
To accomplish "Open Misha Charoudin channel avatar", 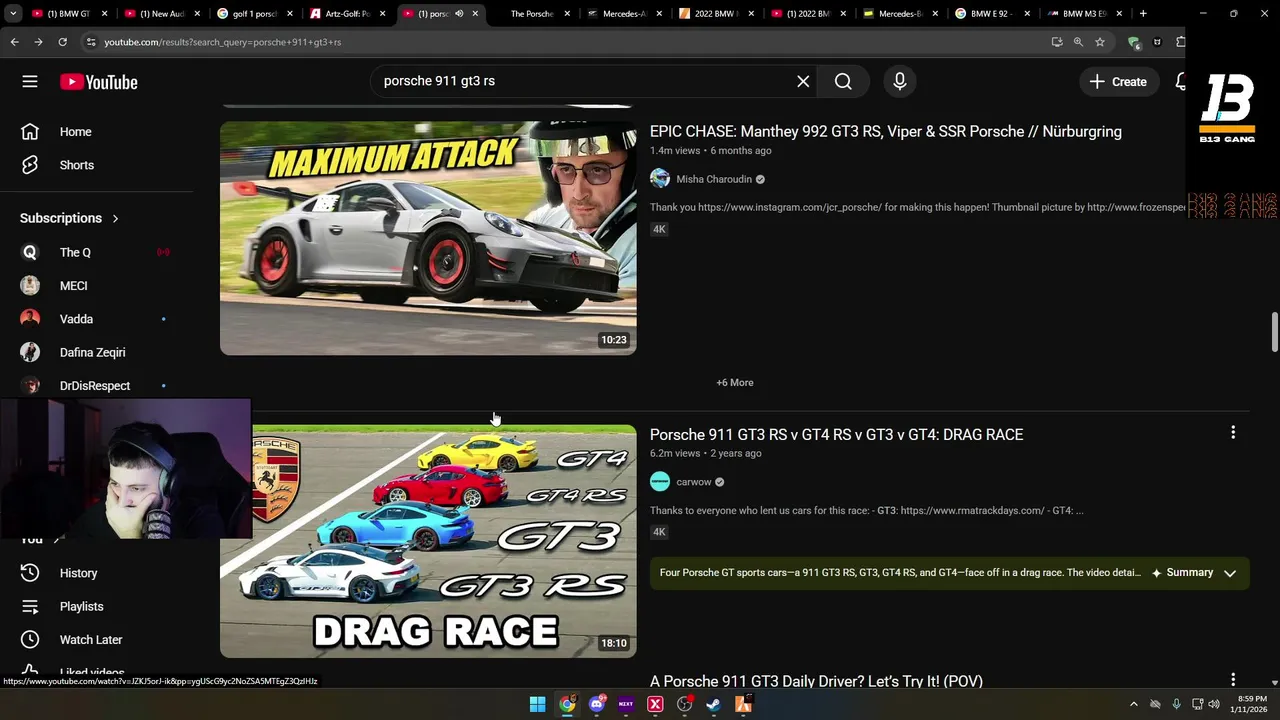I will [x=660, y=179].
